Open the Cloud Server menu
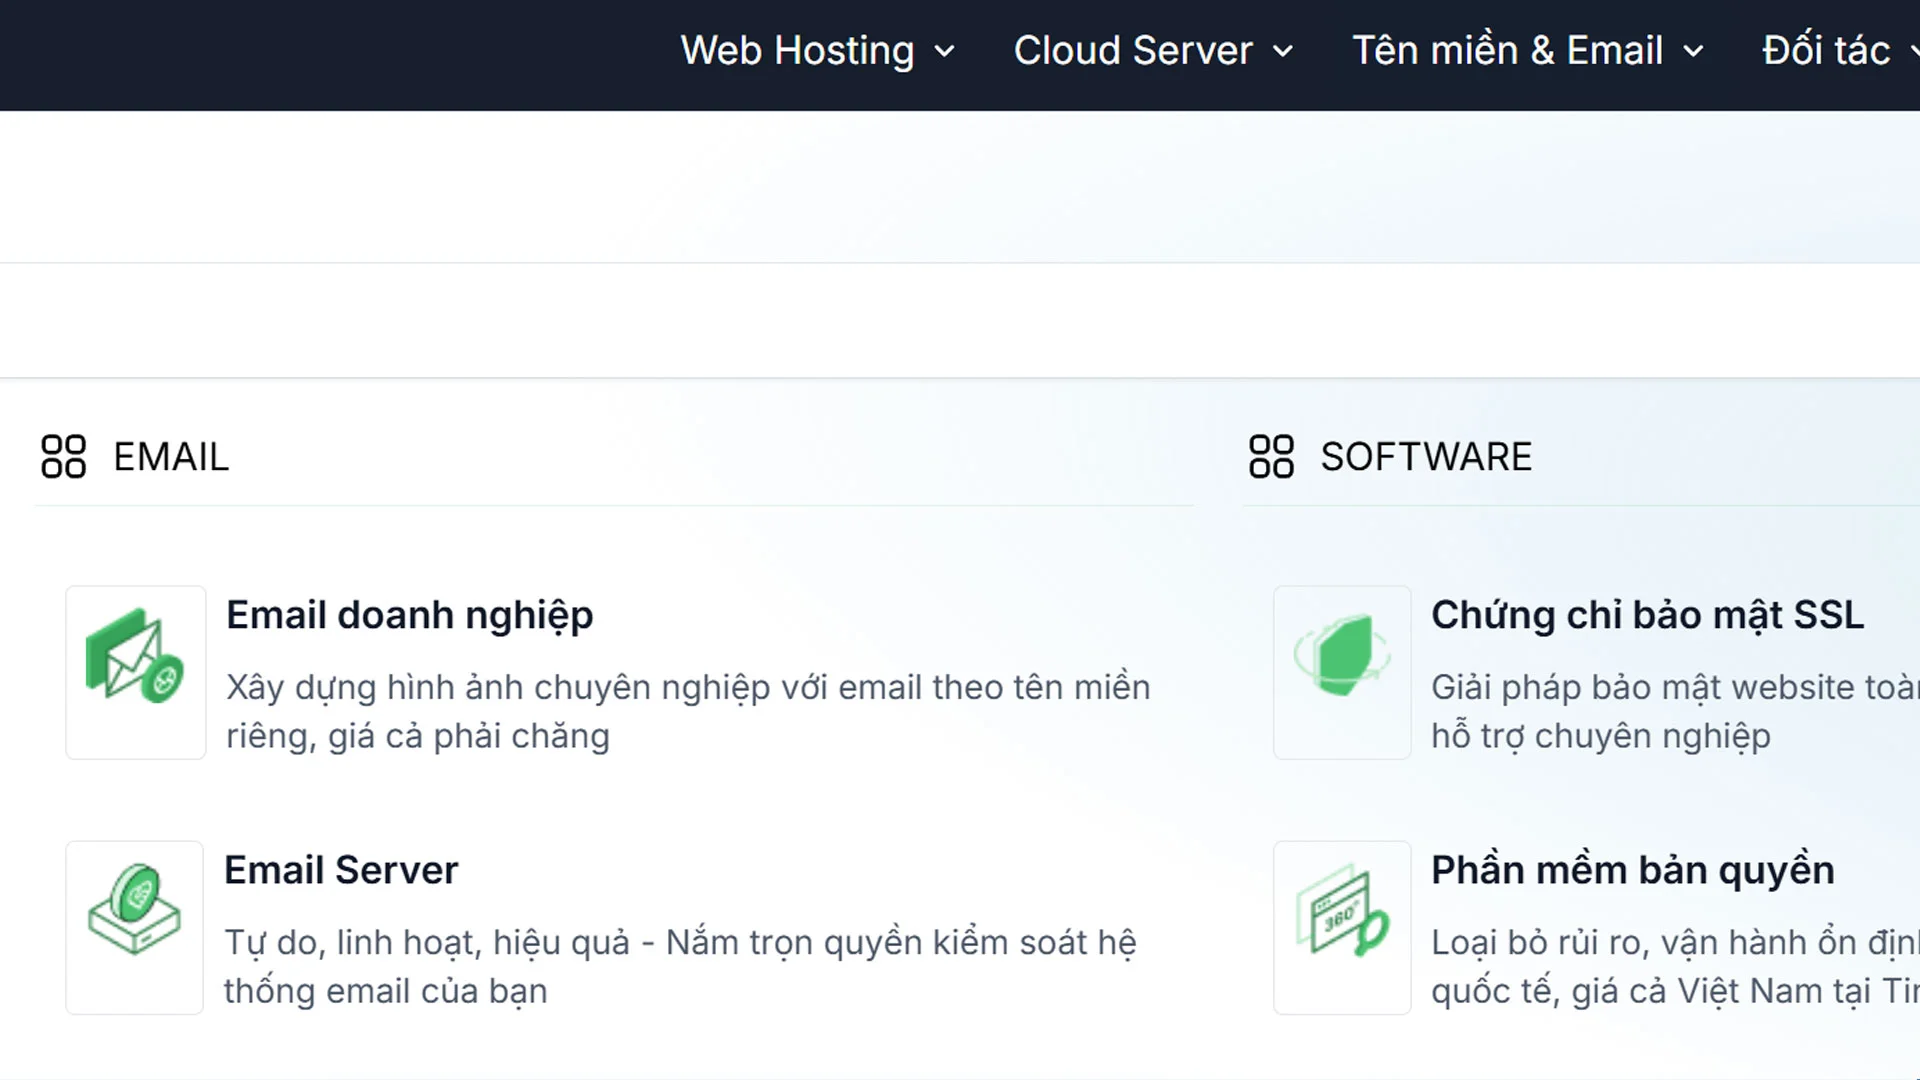Screen dimensions: 1920x1080 [x=1132, y=51]
